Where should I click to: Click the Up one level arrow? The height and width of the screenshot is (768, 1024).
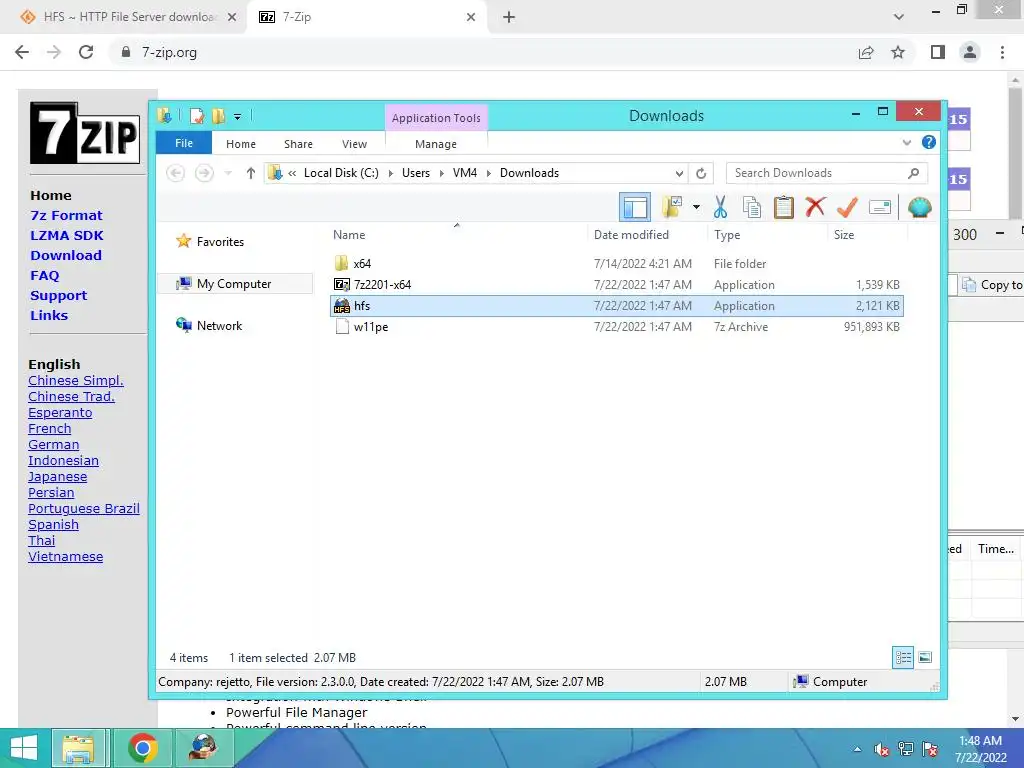point(251,173)
